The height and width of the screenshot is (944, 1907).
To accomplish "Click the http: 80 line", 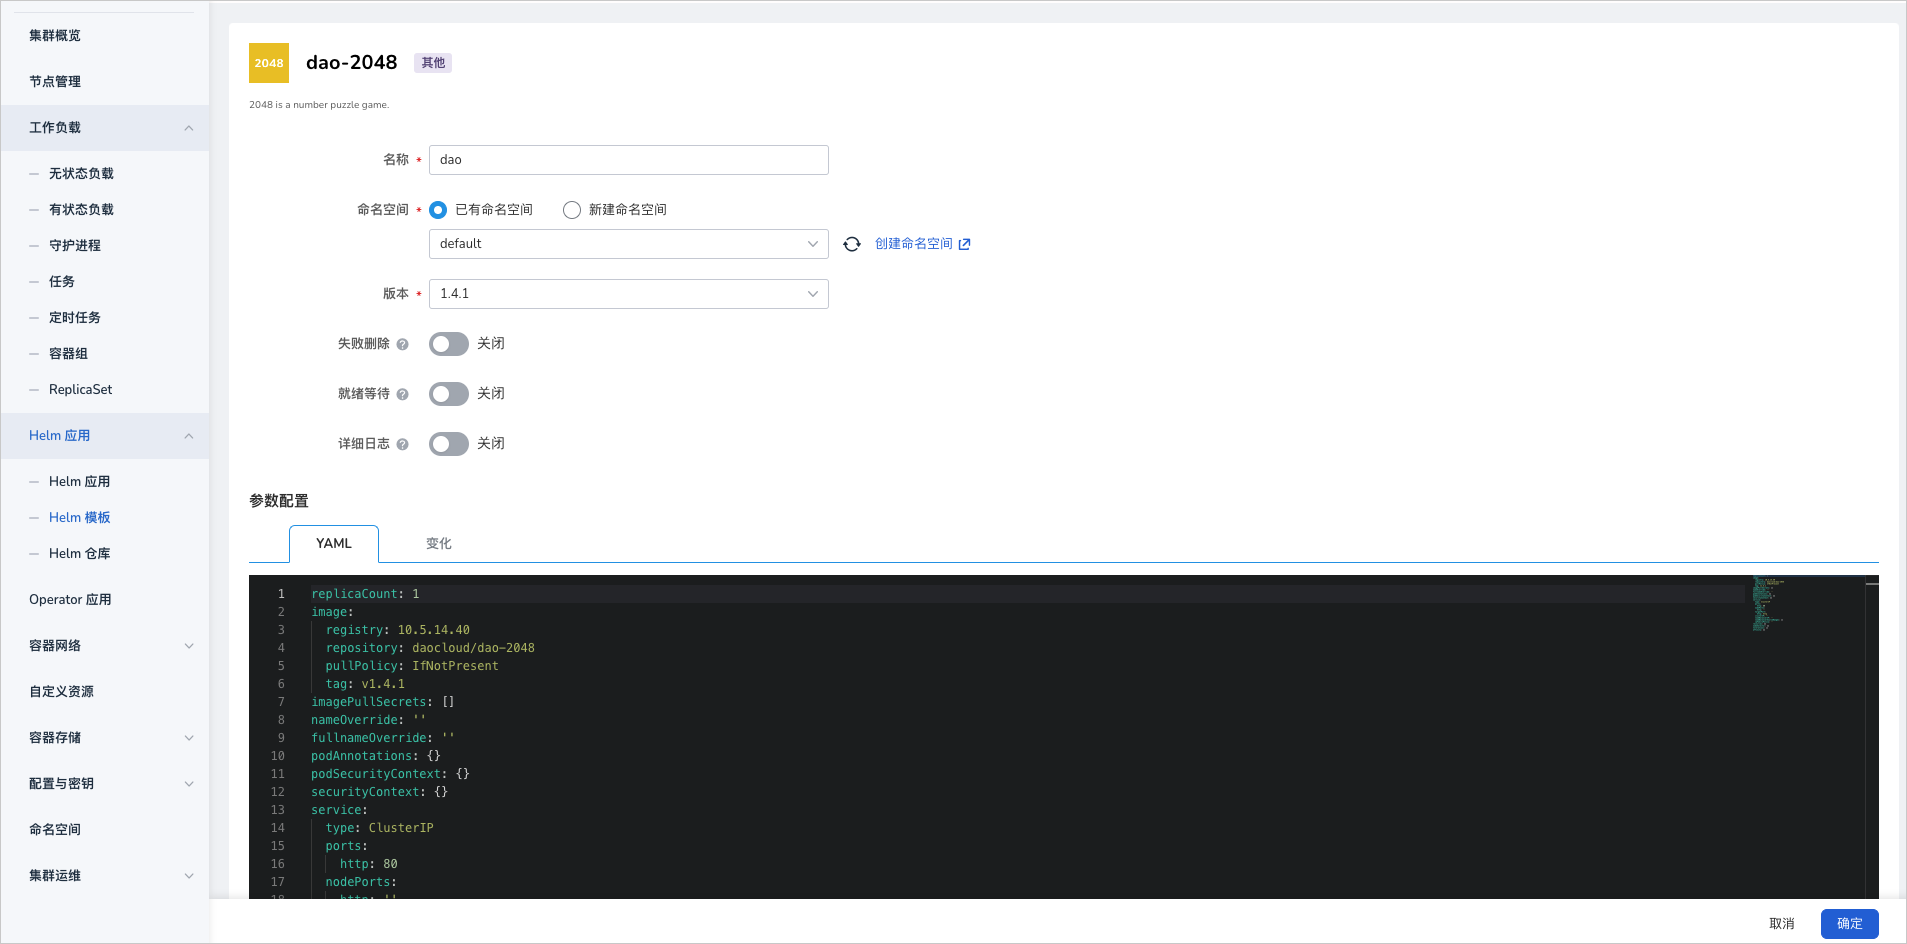I will click(x=369, y=864).
